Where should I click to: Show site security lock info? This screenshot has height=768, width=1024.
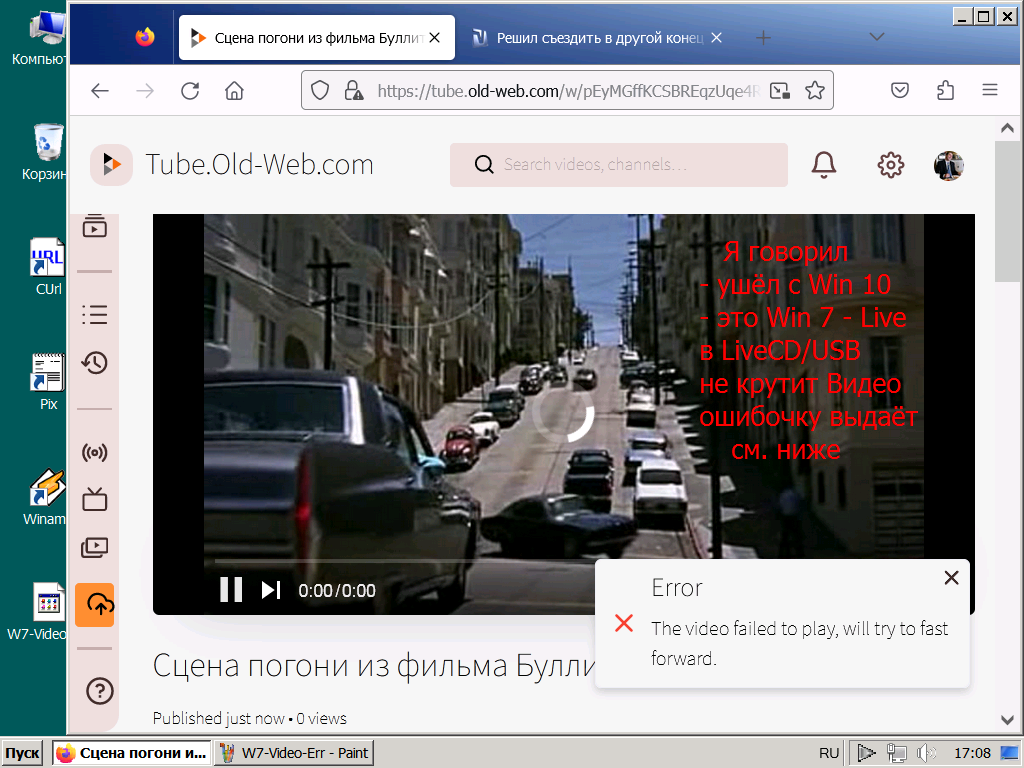353,91
